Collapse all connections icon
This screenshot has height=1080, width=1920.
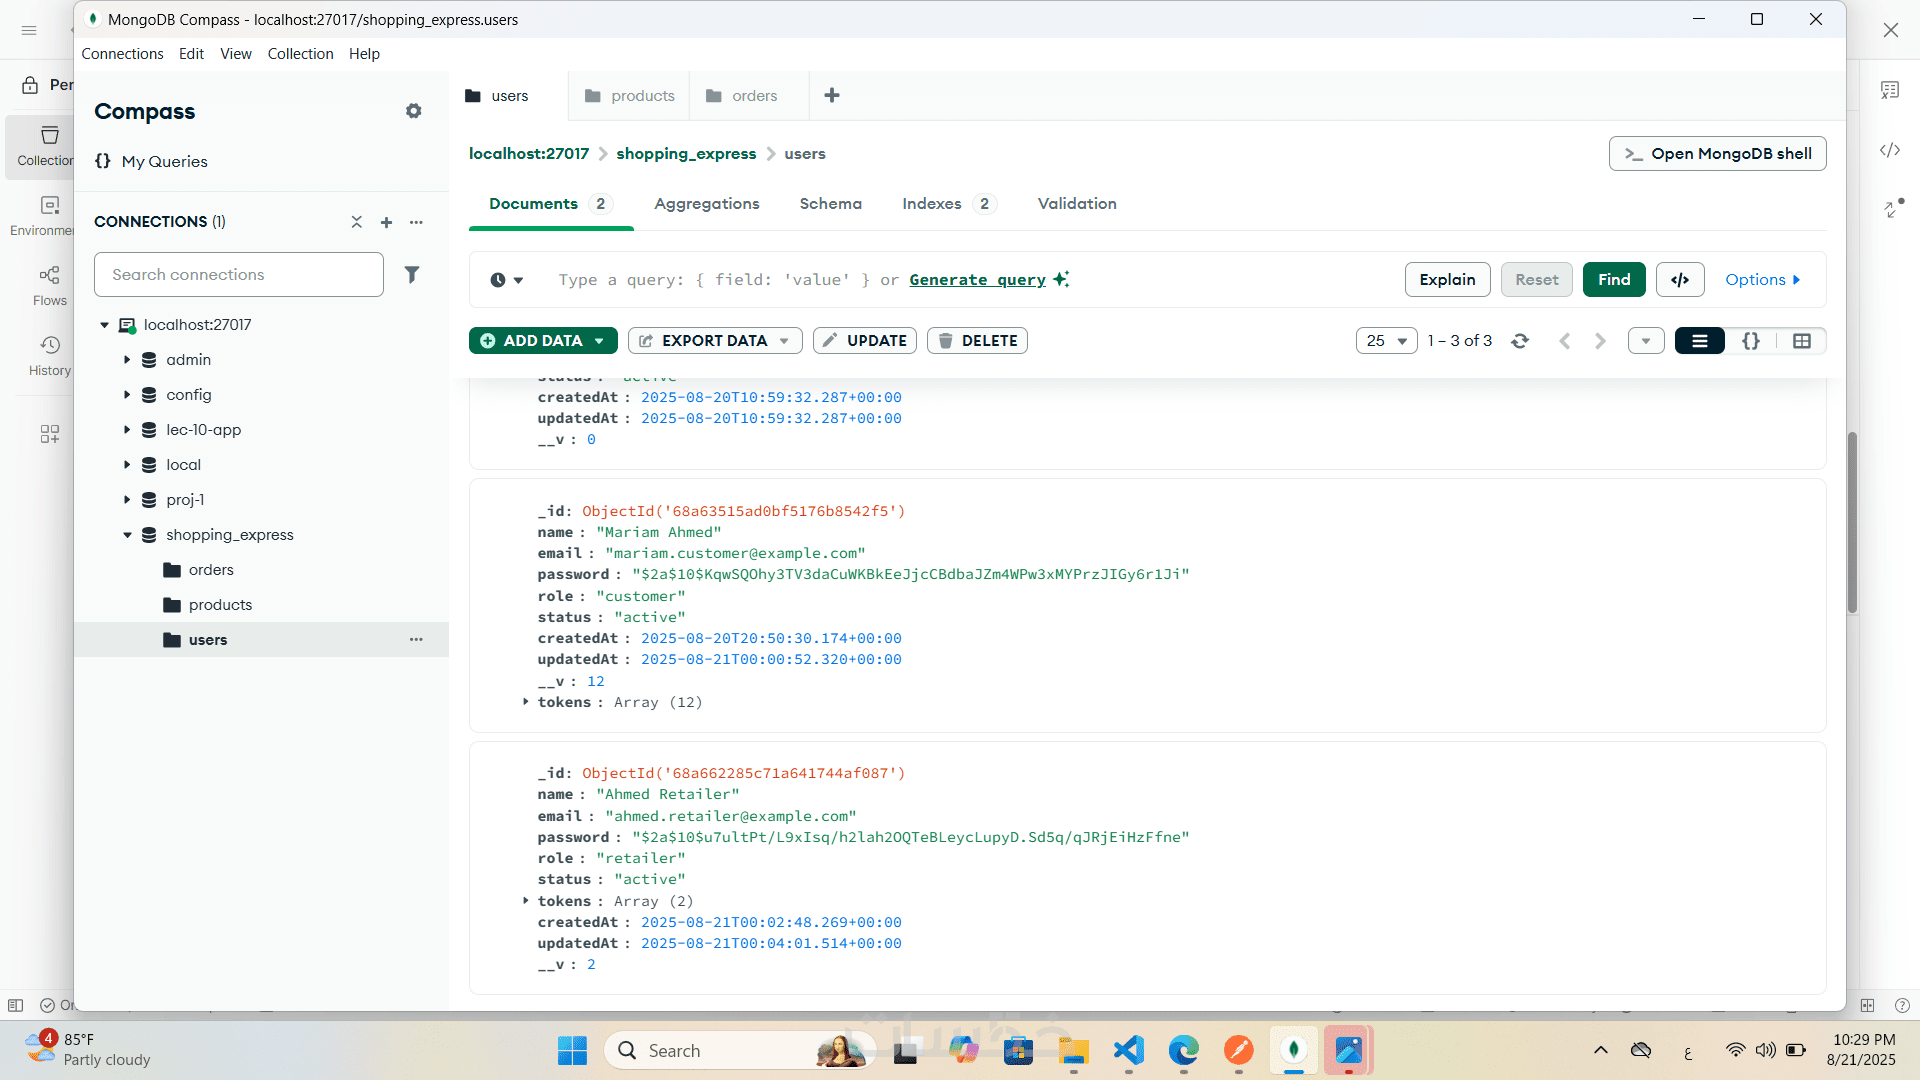(x=356, y=222)
